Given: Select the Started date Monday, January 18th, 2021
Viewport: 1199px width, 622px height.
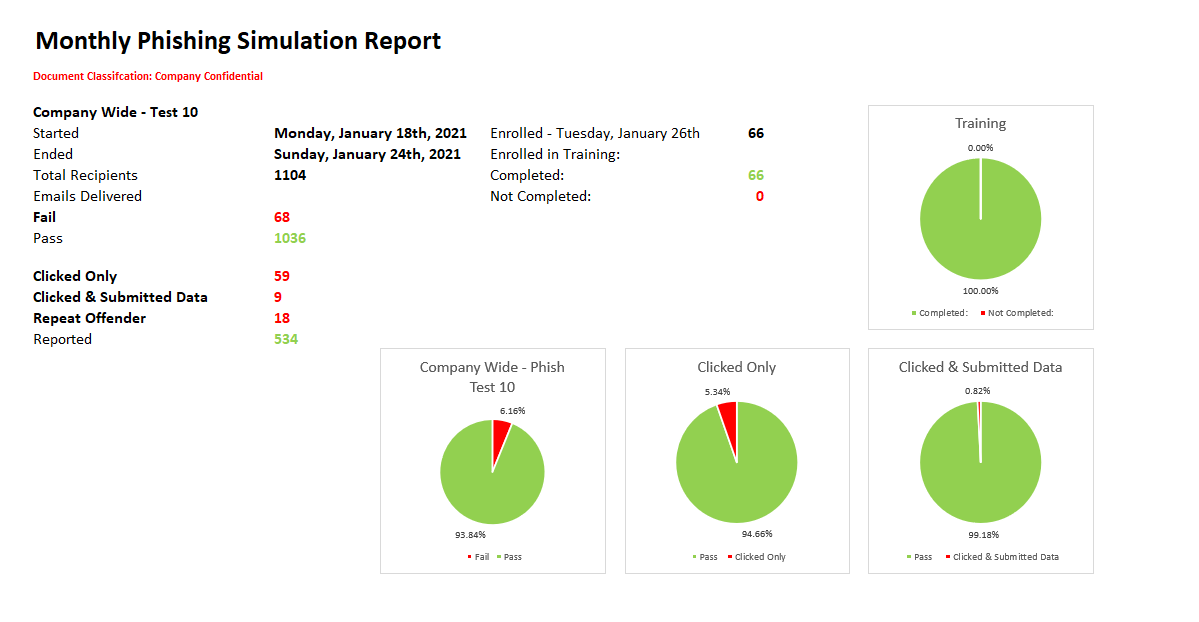Looking at the screenshot, I should [x=370, y=133].
